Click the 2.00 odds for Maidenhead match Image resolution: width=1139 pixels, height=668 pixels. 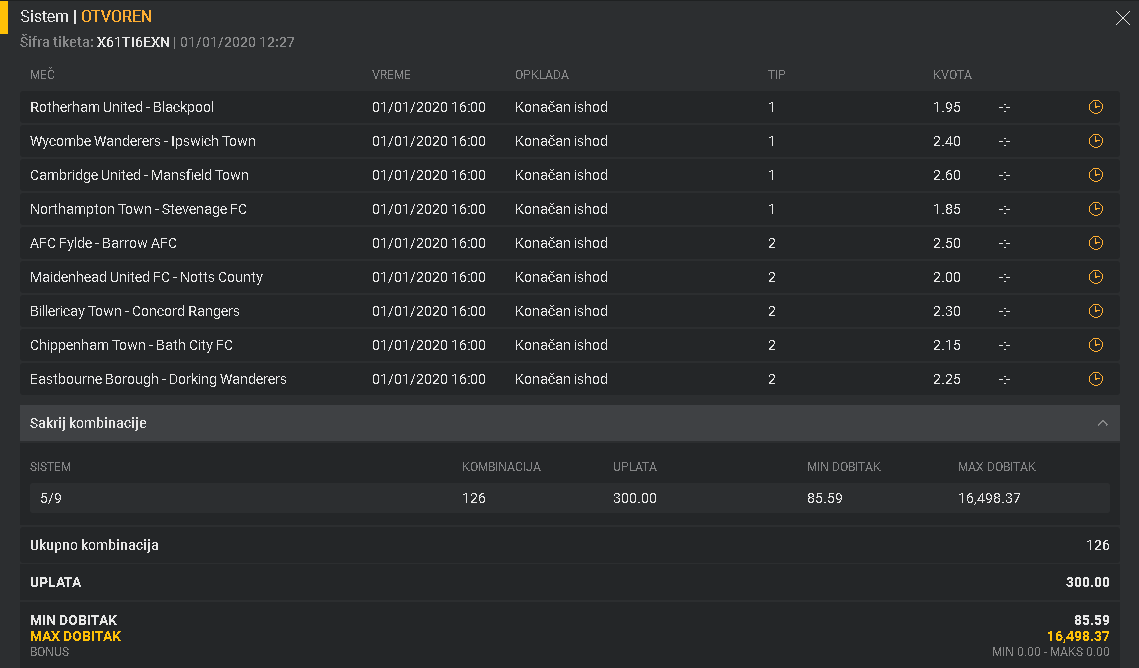(x=947, y=277)
